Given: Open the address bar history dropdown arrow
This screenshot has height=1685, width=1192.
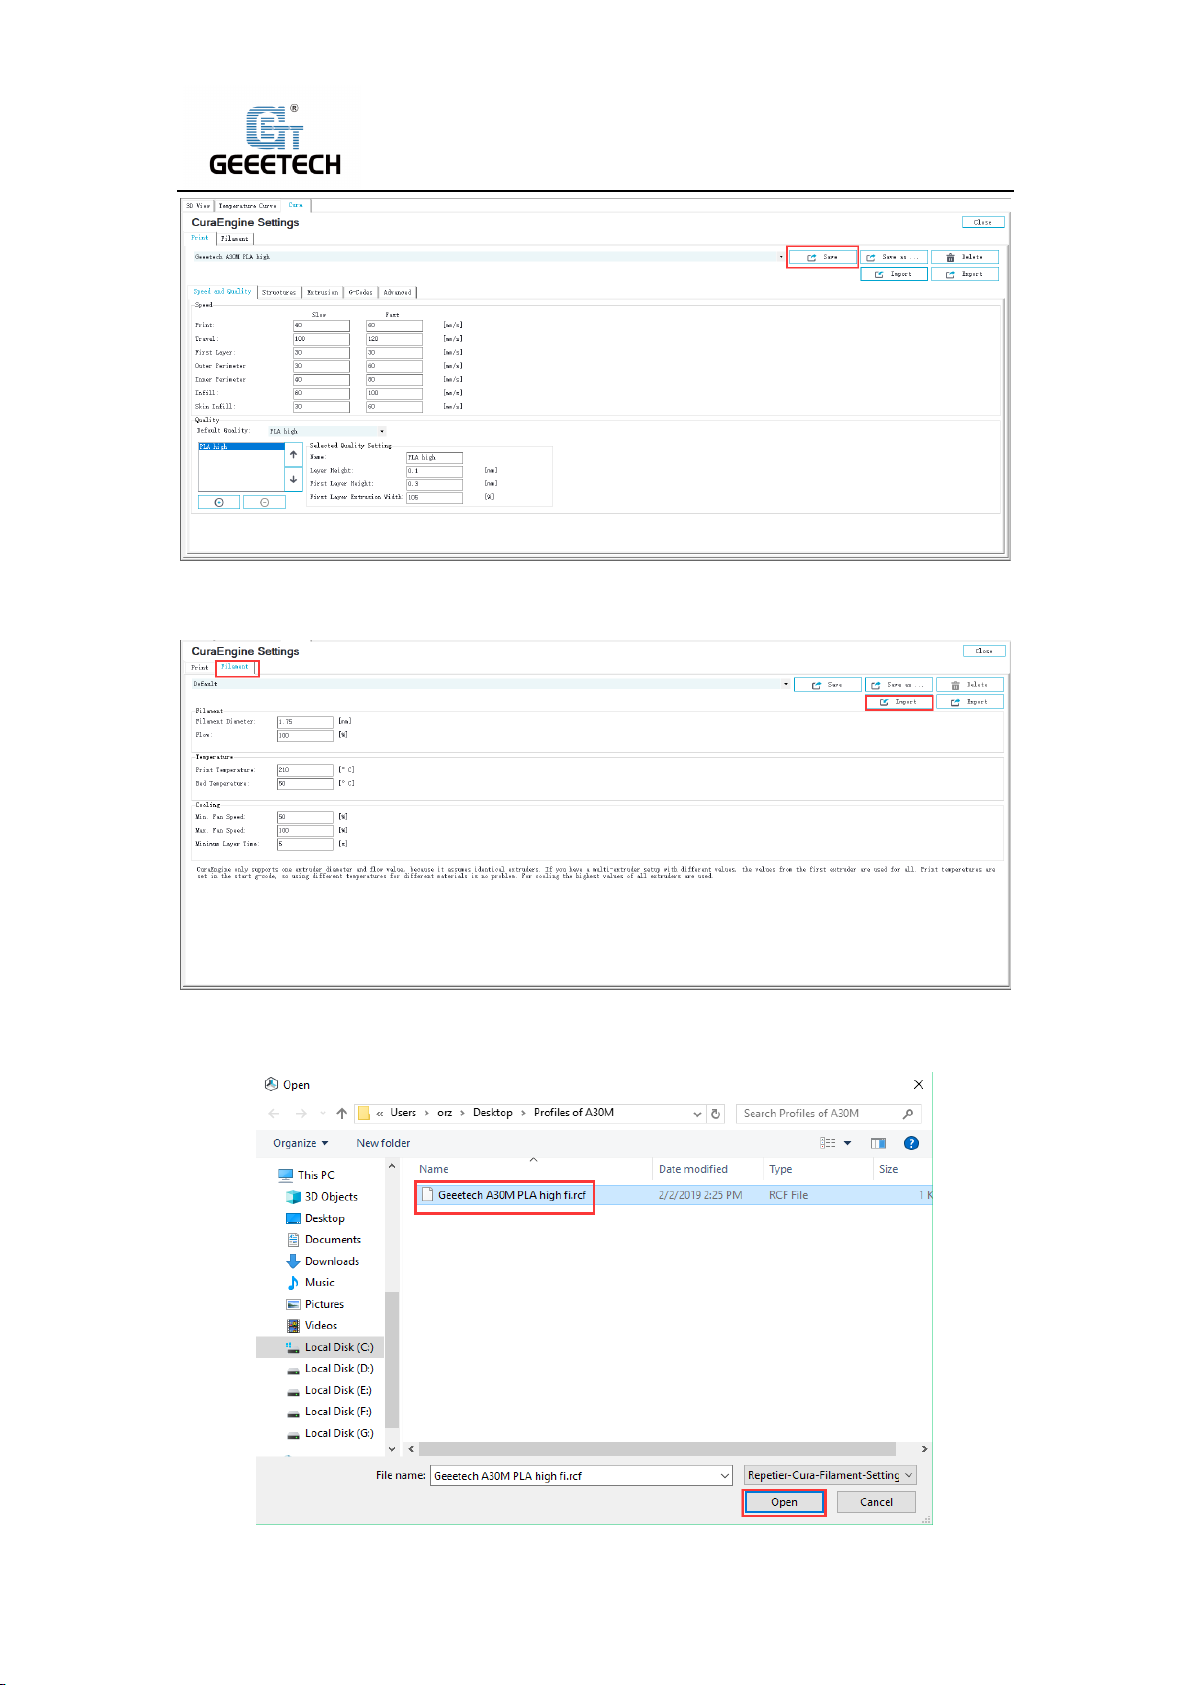Looking at the screenshot, I should [697, 1113].
